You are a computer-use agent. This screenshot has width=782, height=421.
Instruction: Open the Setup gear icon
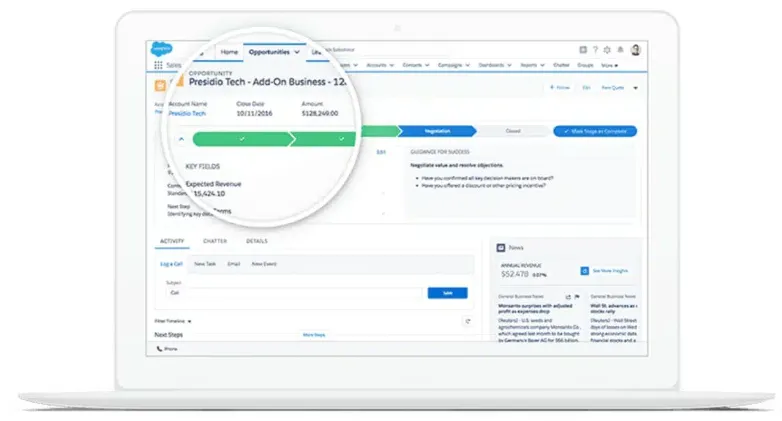(x=607, y=50)
